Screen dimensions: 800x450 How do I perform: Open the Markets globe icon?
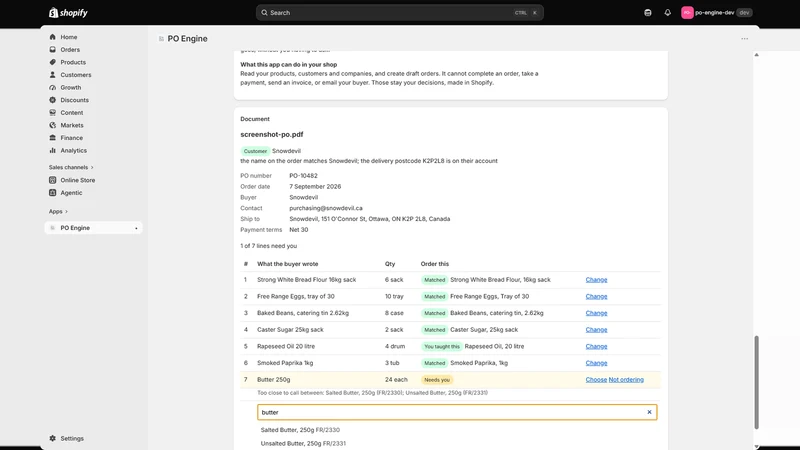(53, 125)
